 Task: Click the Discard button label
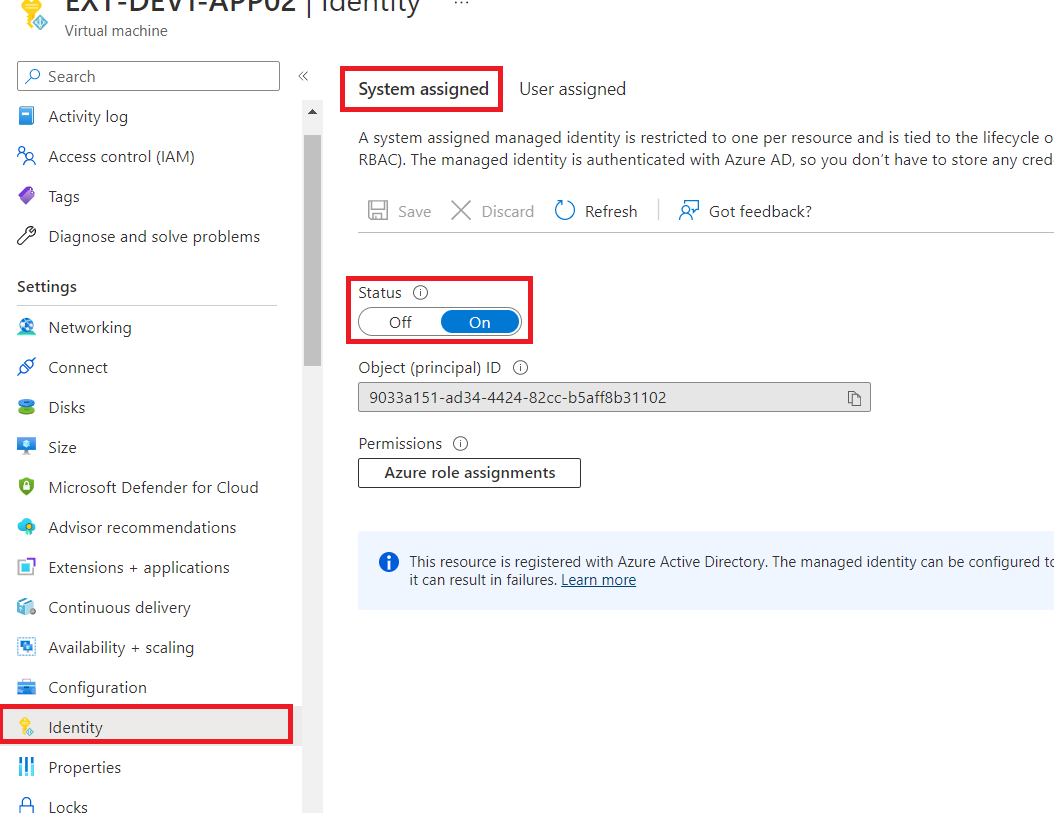[x=508, y=211]
